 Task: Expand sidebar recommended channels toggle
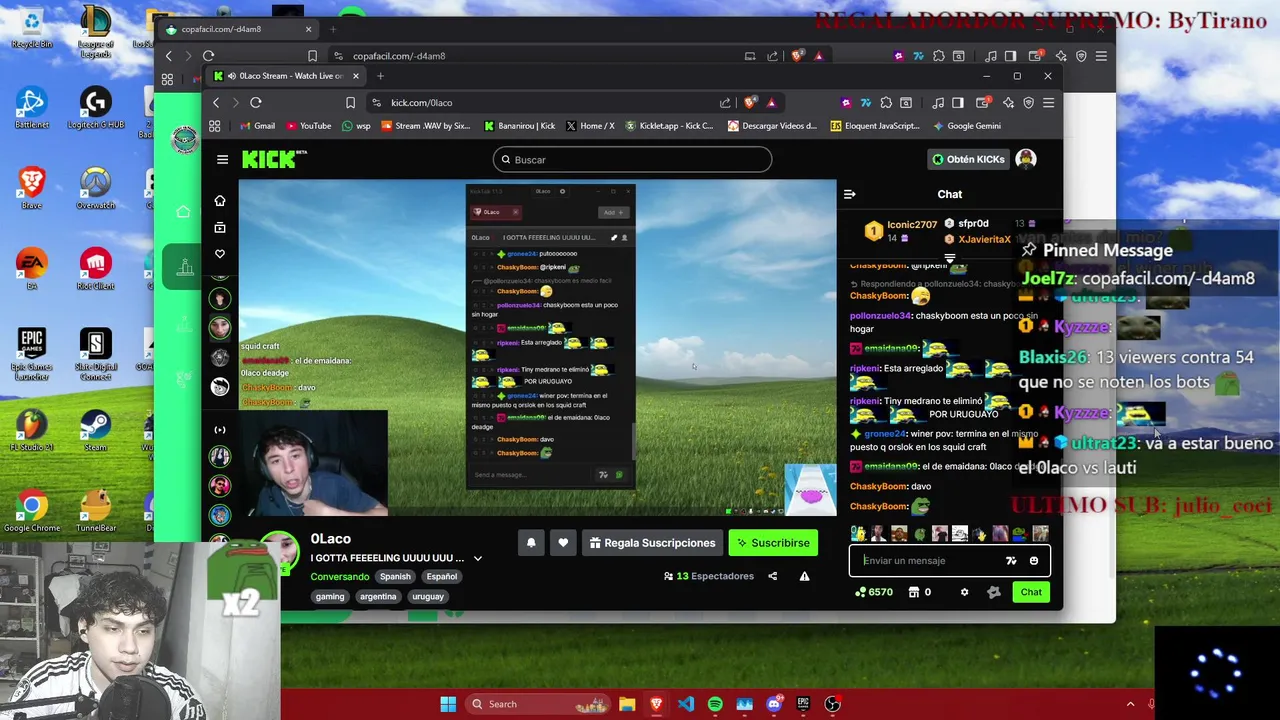[220, 430]
